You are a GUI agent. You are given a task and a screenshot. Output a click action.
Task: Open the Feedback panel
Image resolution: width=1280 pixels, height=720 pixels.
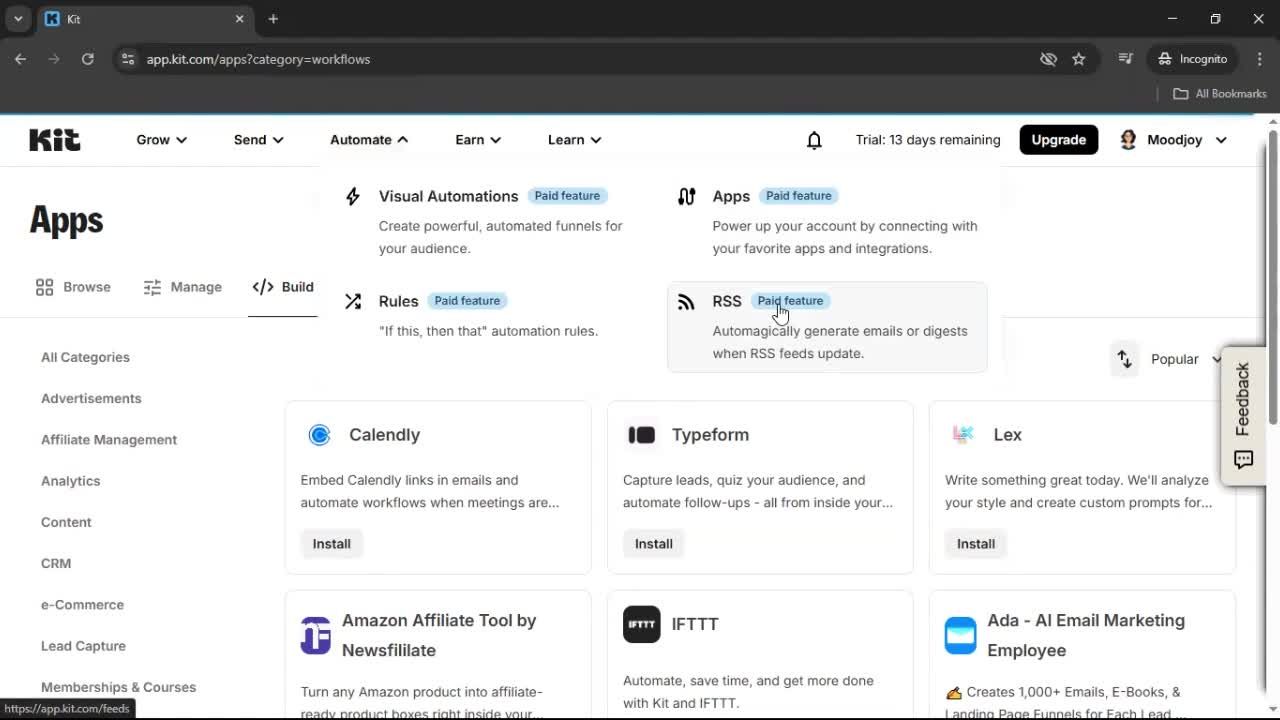point(1243,414)
